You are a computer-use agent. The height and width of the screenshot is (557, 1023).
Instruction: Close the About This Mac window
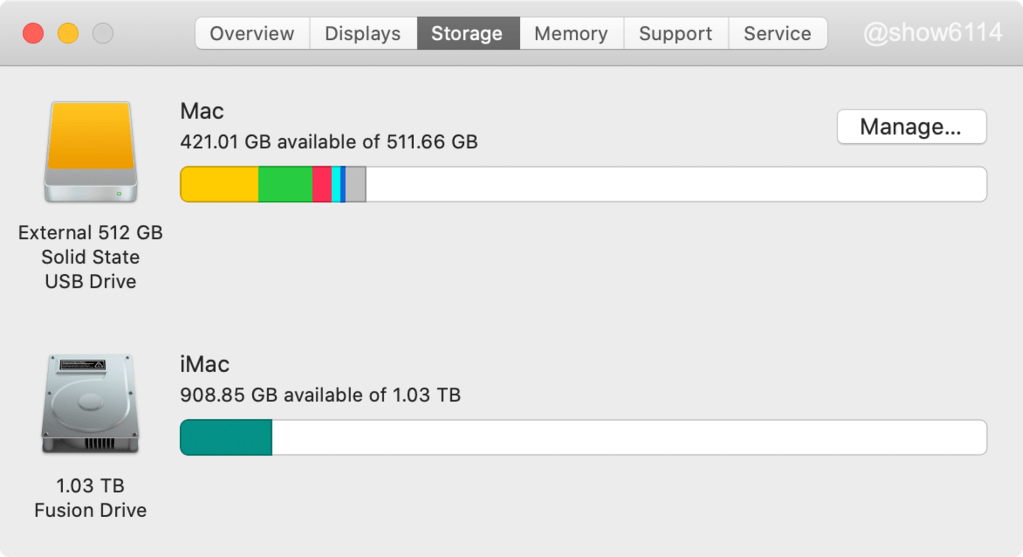[33, 33]
